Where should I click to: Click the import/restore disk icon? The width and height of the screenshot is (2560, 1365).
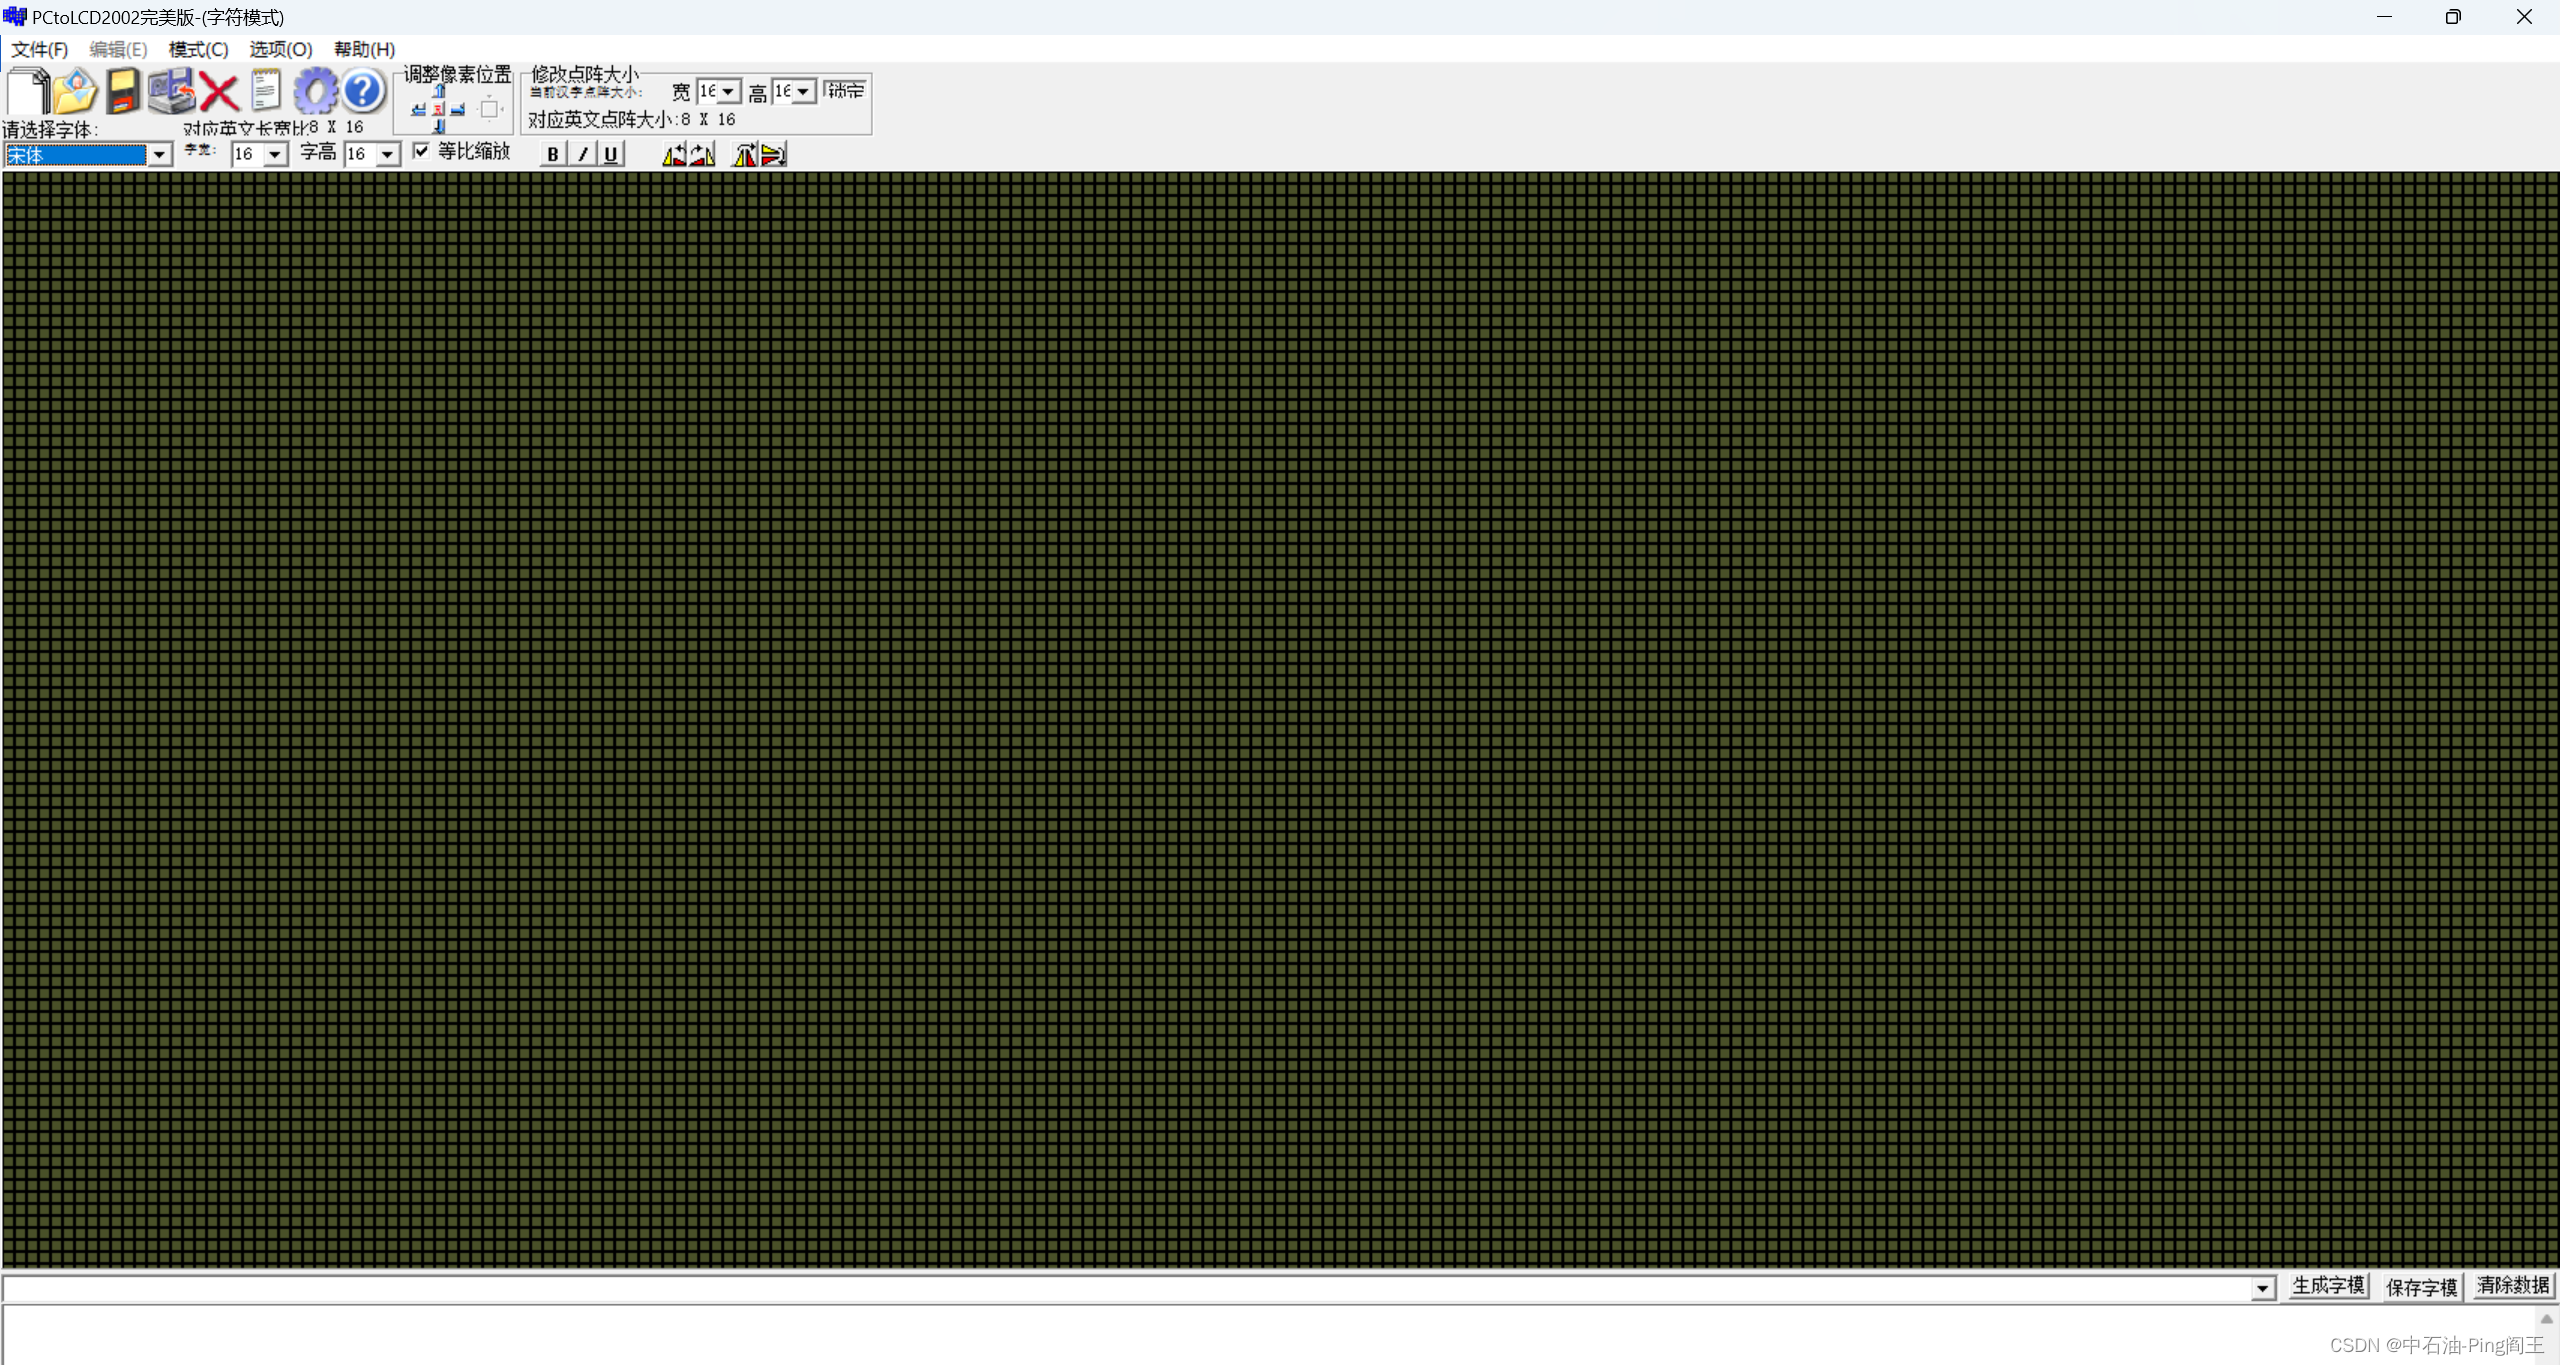171,91
